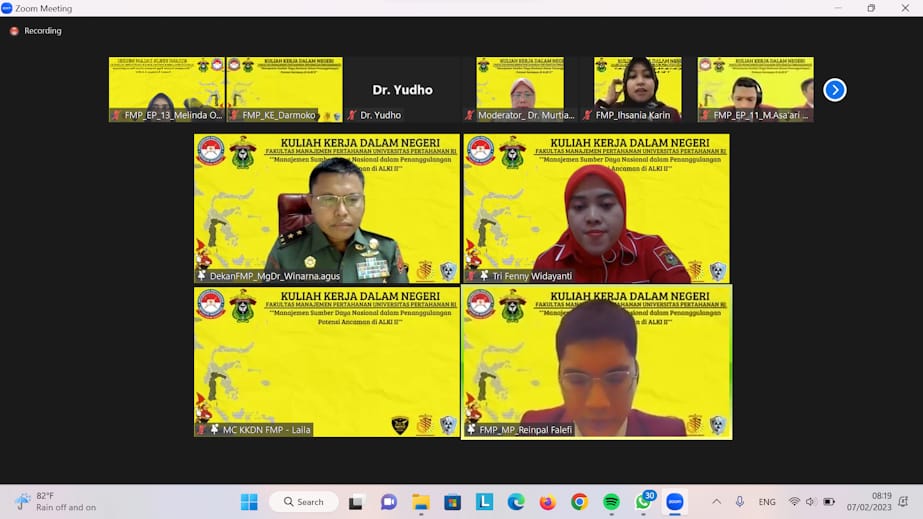Click the Windows Start button
The width and height of the screenshot is (923, 519).
click(x=249, y=502)
